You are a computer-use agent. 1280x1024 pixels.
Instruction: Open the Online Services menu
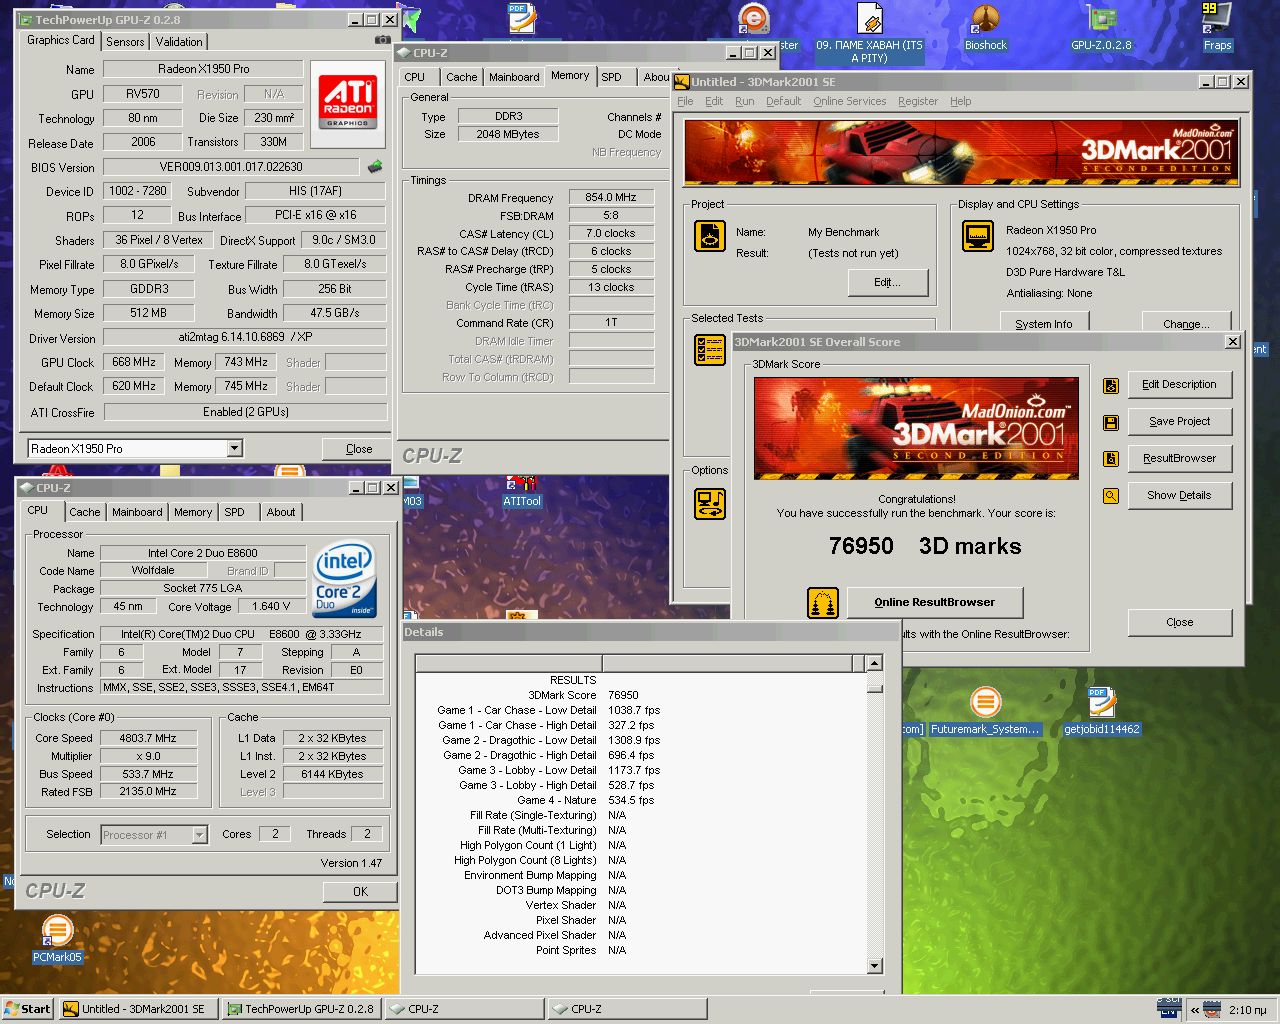click(x=849, y=101)
